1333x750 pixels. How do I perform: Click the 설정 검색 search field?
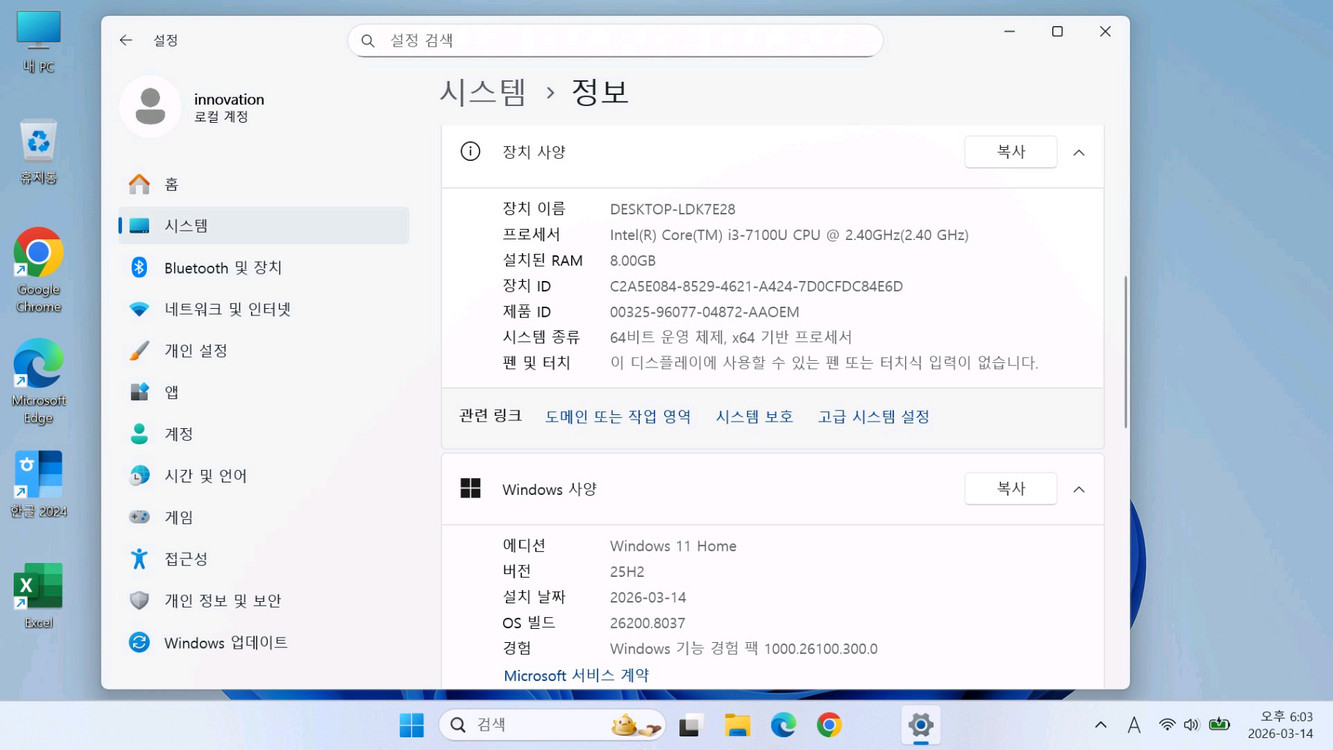pyautogui.click(x=615, y=40)
